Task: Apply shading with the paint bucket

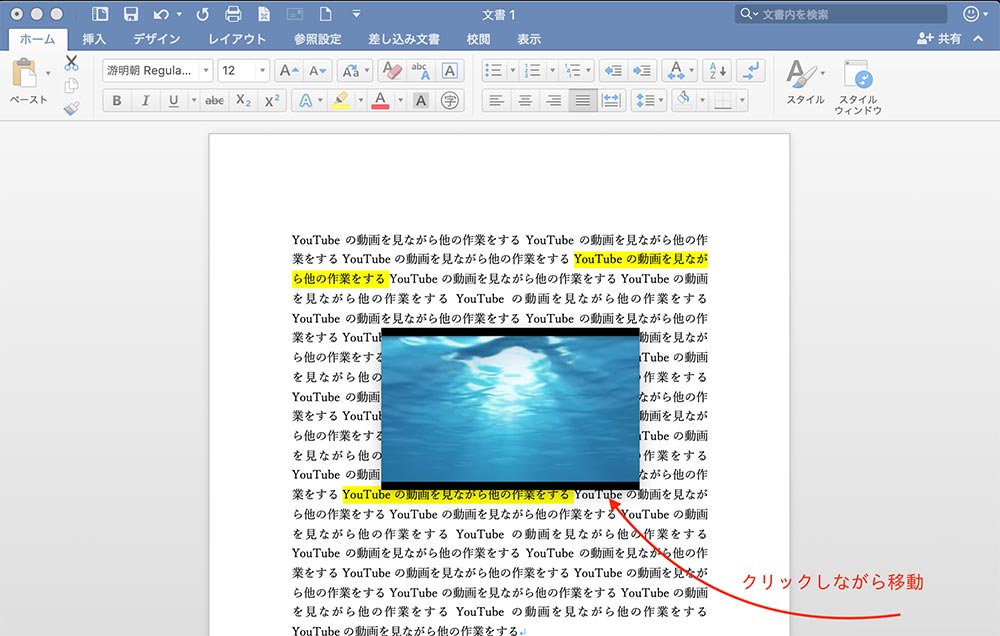Action: coord(683,100)
